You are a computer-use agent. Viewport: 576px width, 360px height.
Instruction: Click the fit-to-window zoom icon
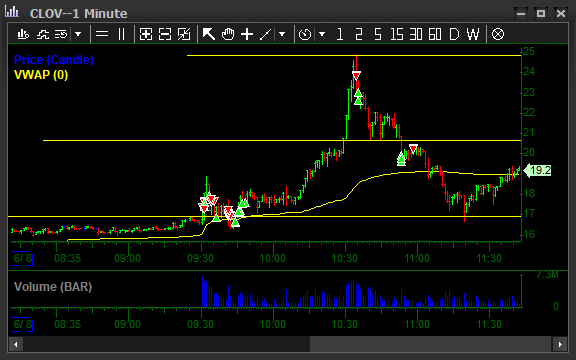184,34
